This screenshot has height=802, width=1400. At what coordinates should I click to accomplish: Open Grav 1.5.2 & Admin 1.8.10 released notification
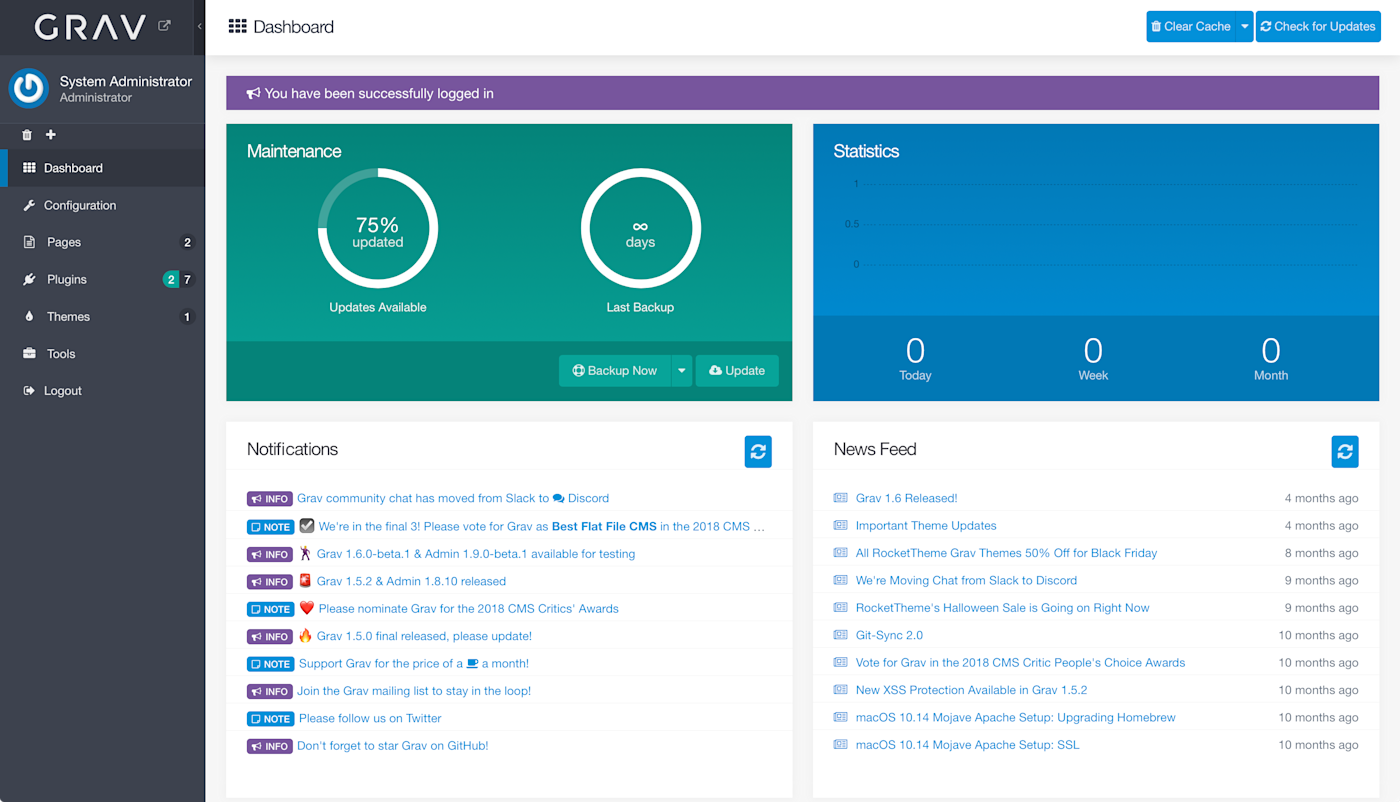pyautogui.click(x=411, y=581)
